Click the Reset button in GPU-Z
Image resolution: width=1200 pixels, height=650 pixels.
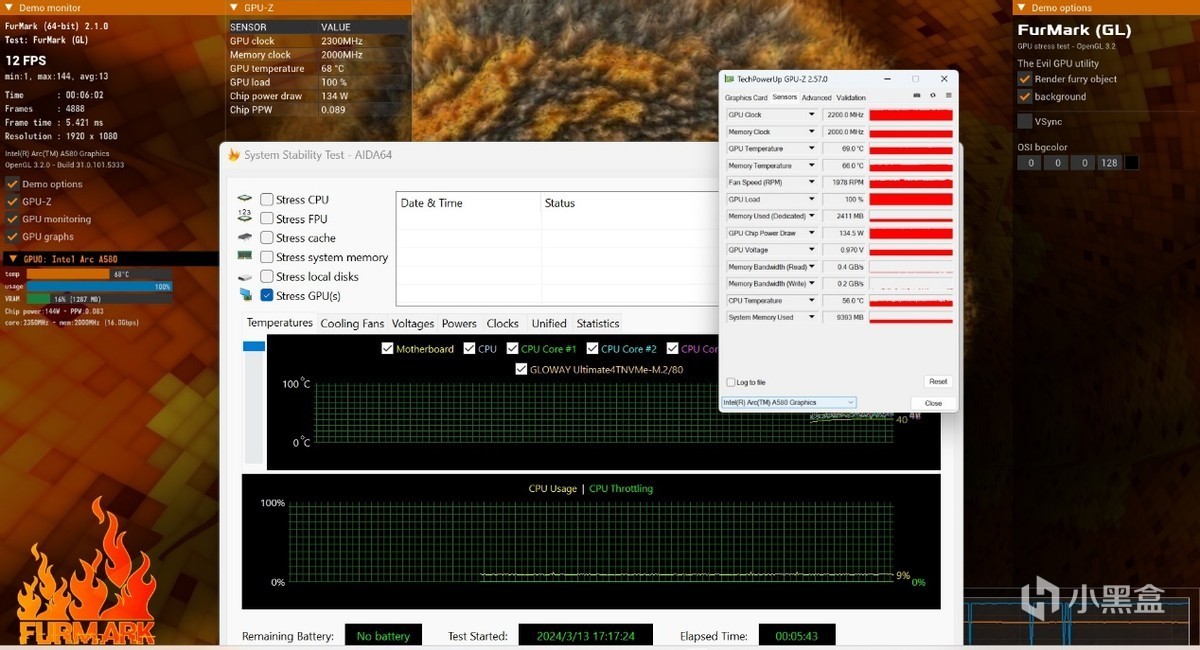(937, 381)
